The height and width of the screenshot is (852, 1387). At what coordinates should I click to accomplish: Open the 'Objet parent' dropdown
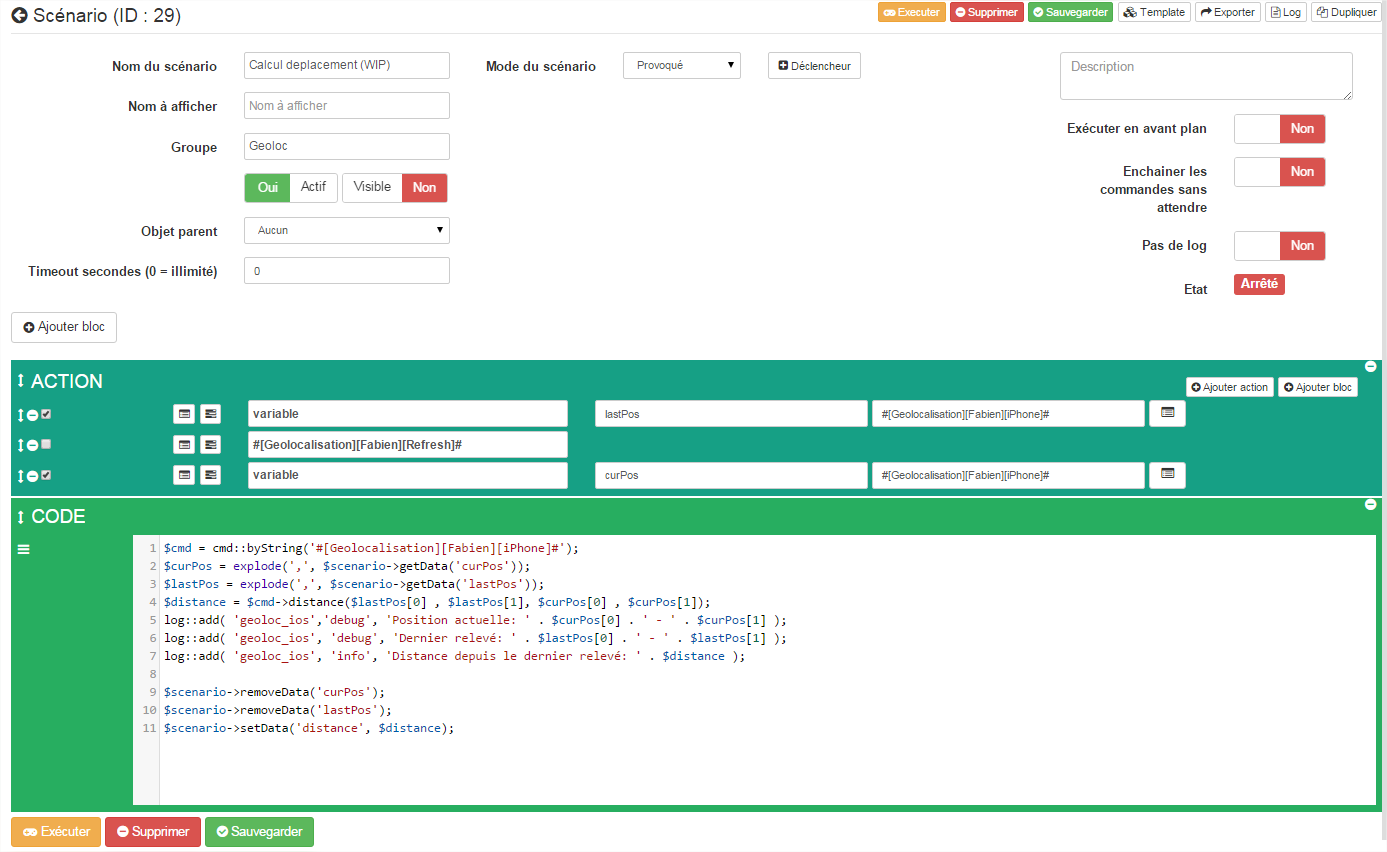click(x=346, y=230)
